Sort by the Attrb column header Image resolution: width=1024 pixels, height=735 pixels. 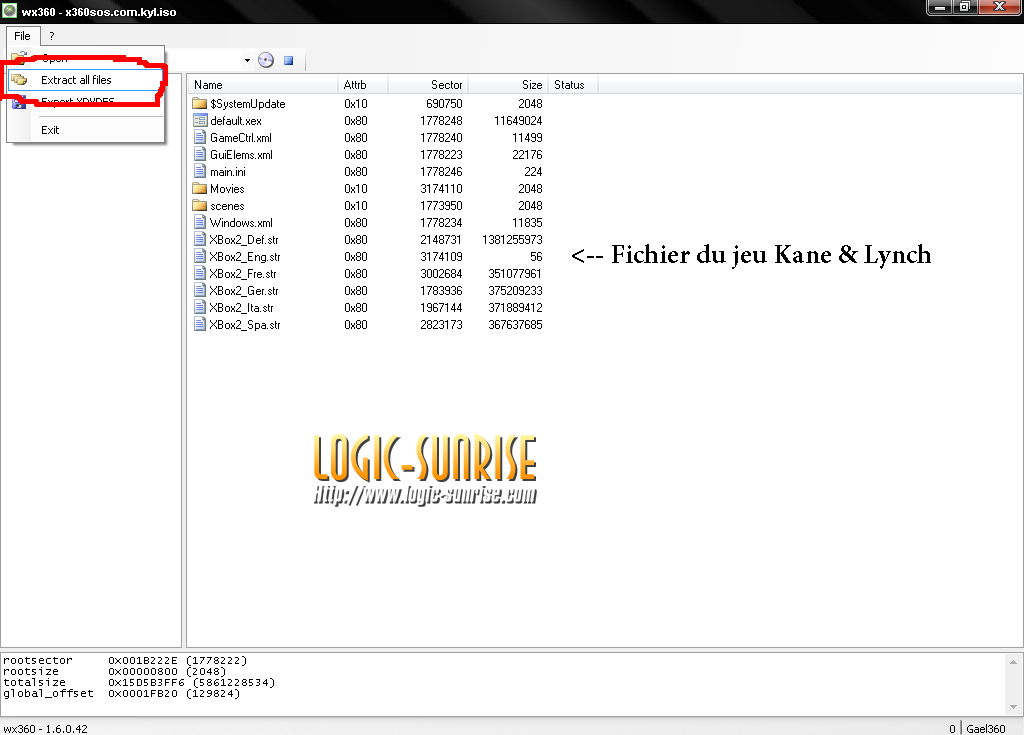(362, 85)
